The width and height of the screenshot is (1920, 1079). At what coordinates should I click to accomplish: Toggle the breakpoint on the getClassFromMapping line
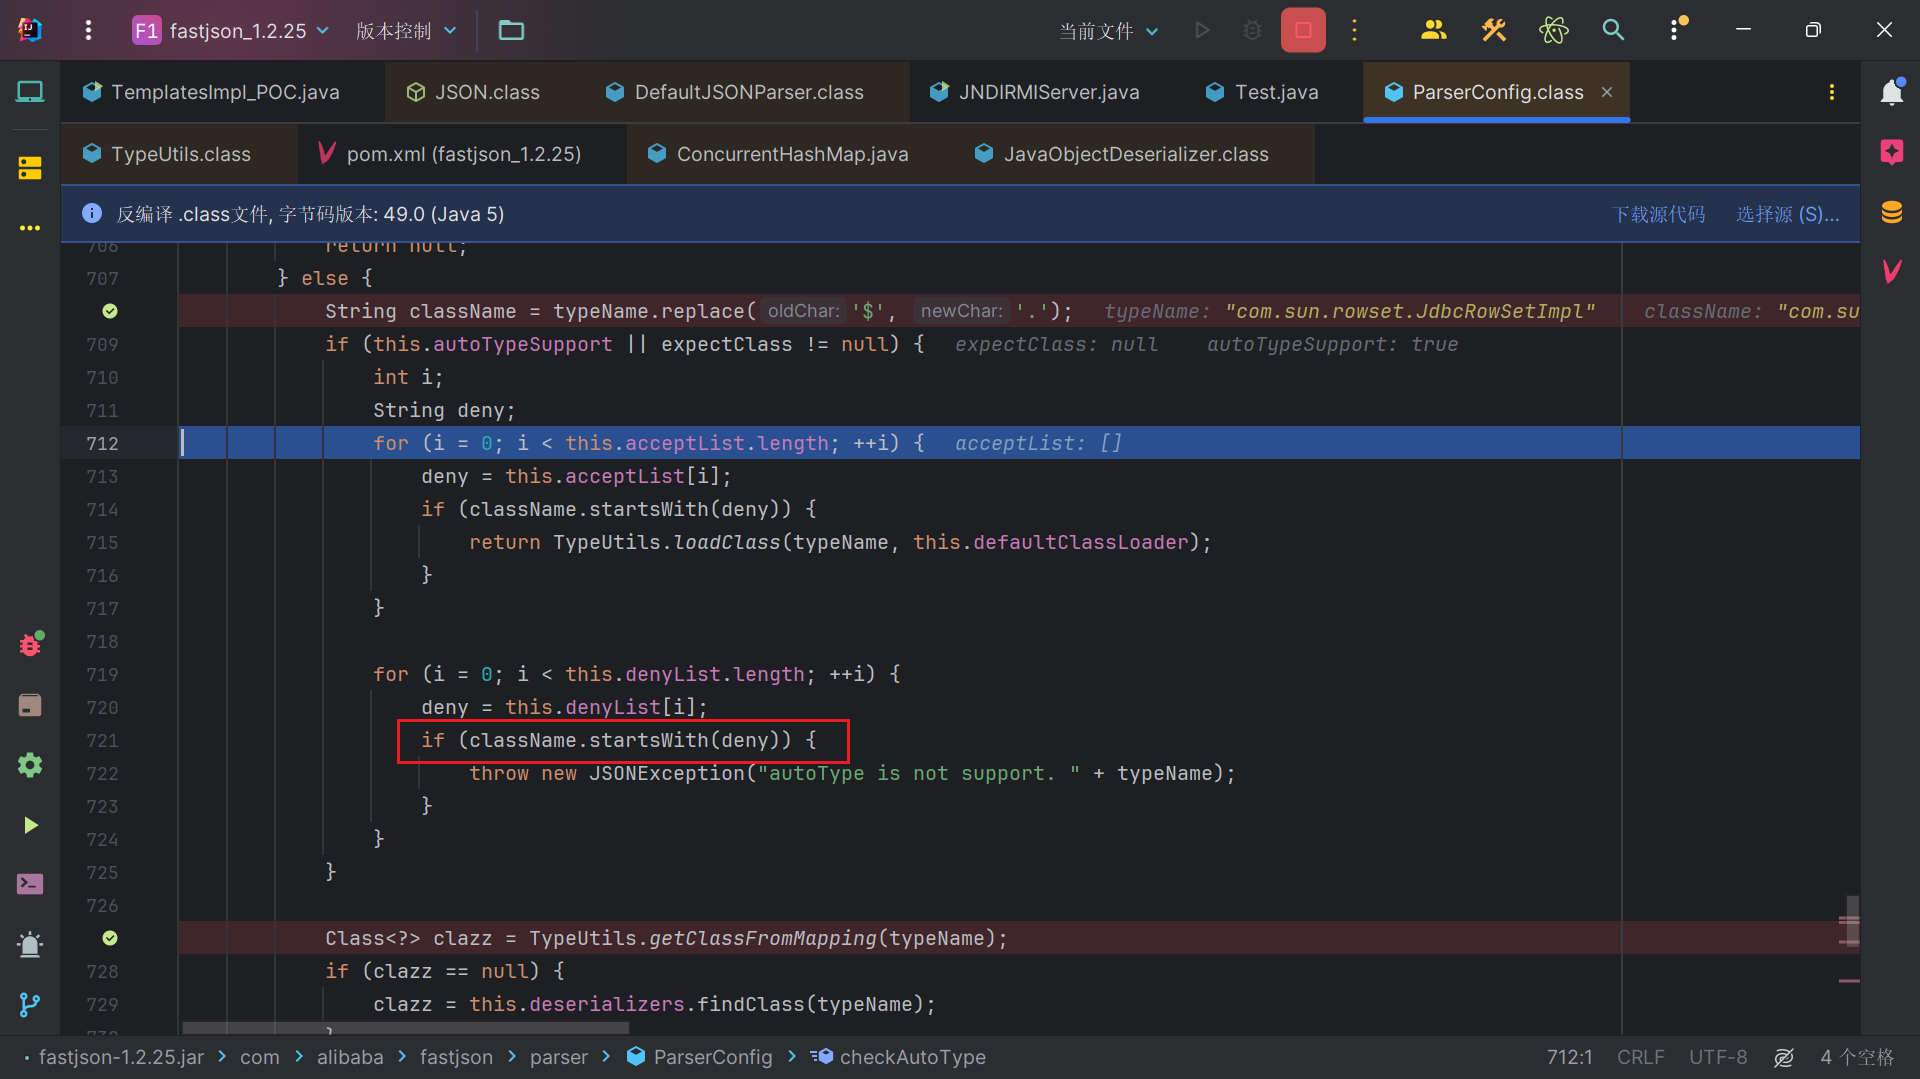(x=110, y=938)
